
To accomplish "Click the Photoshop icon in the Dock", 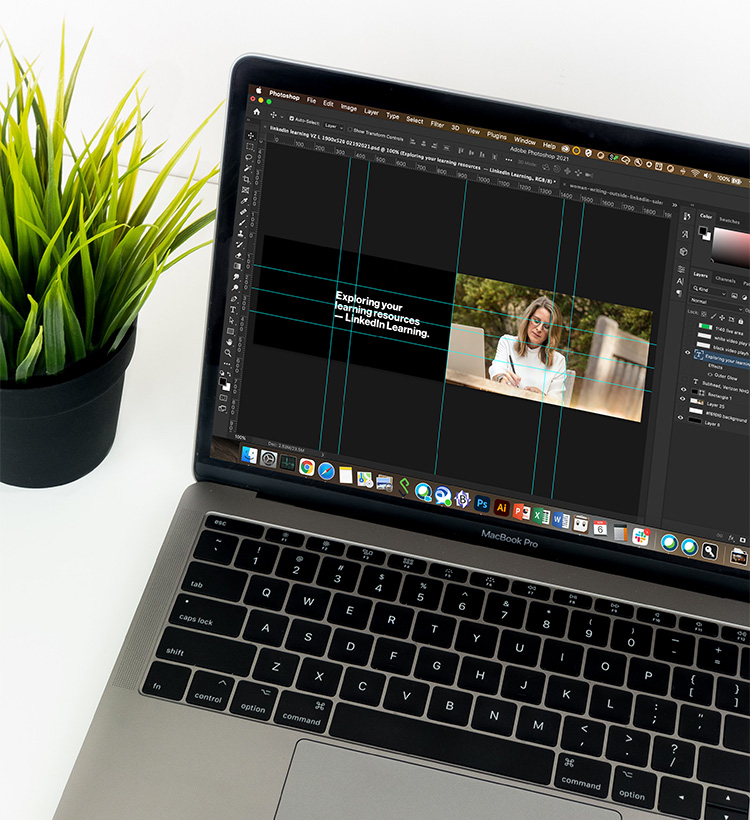I will click(x=482, y=504).
